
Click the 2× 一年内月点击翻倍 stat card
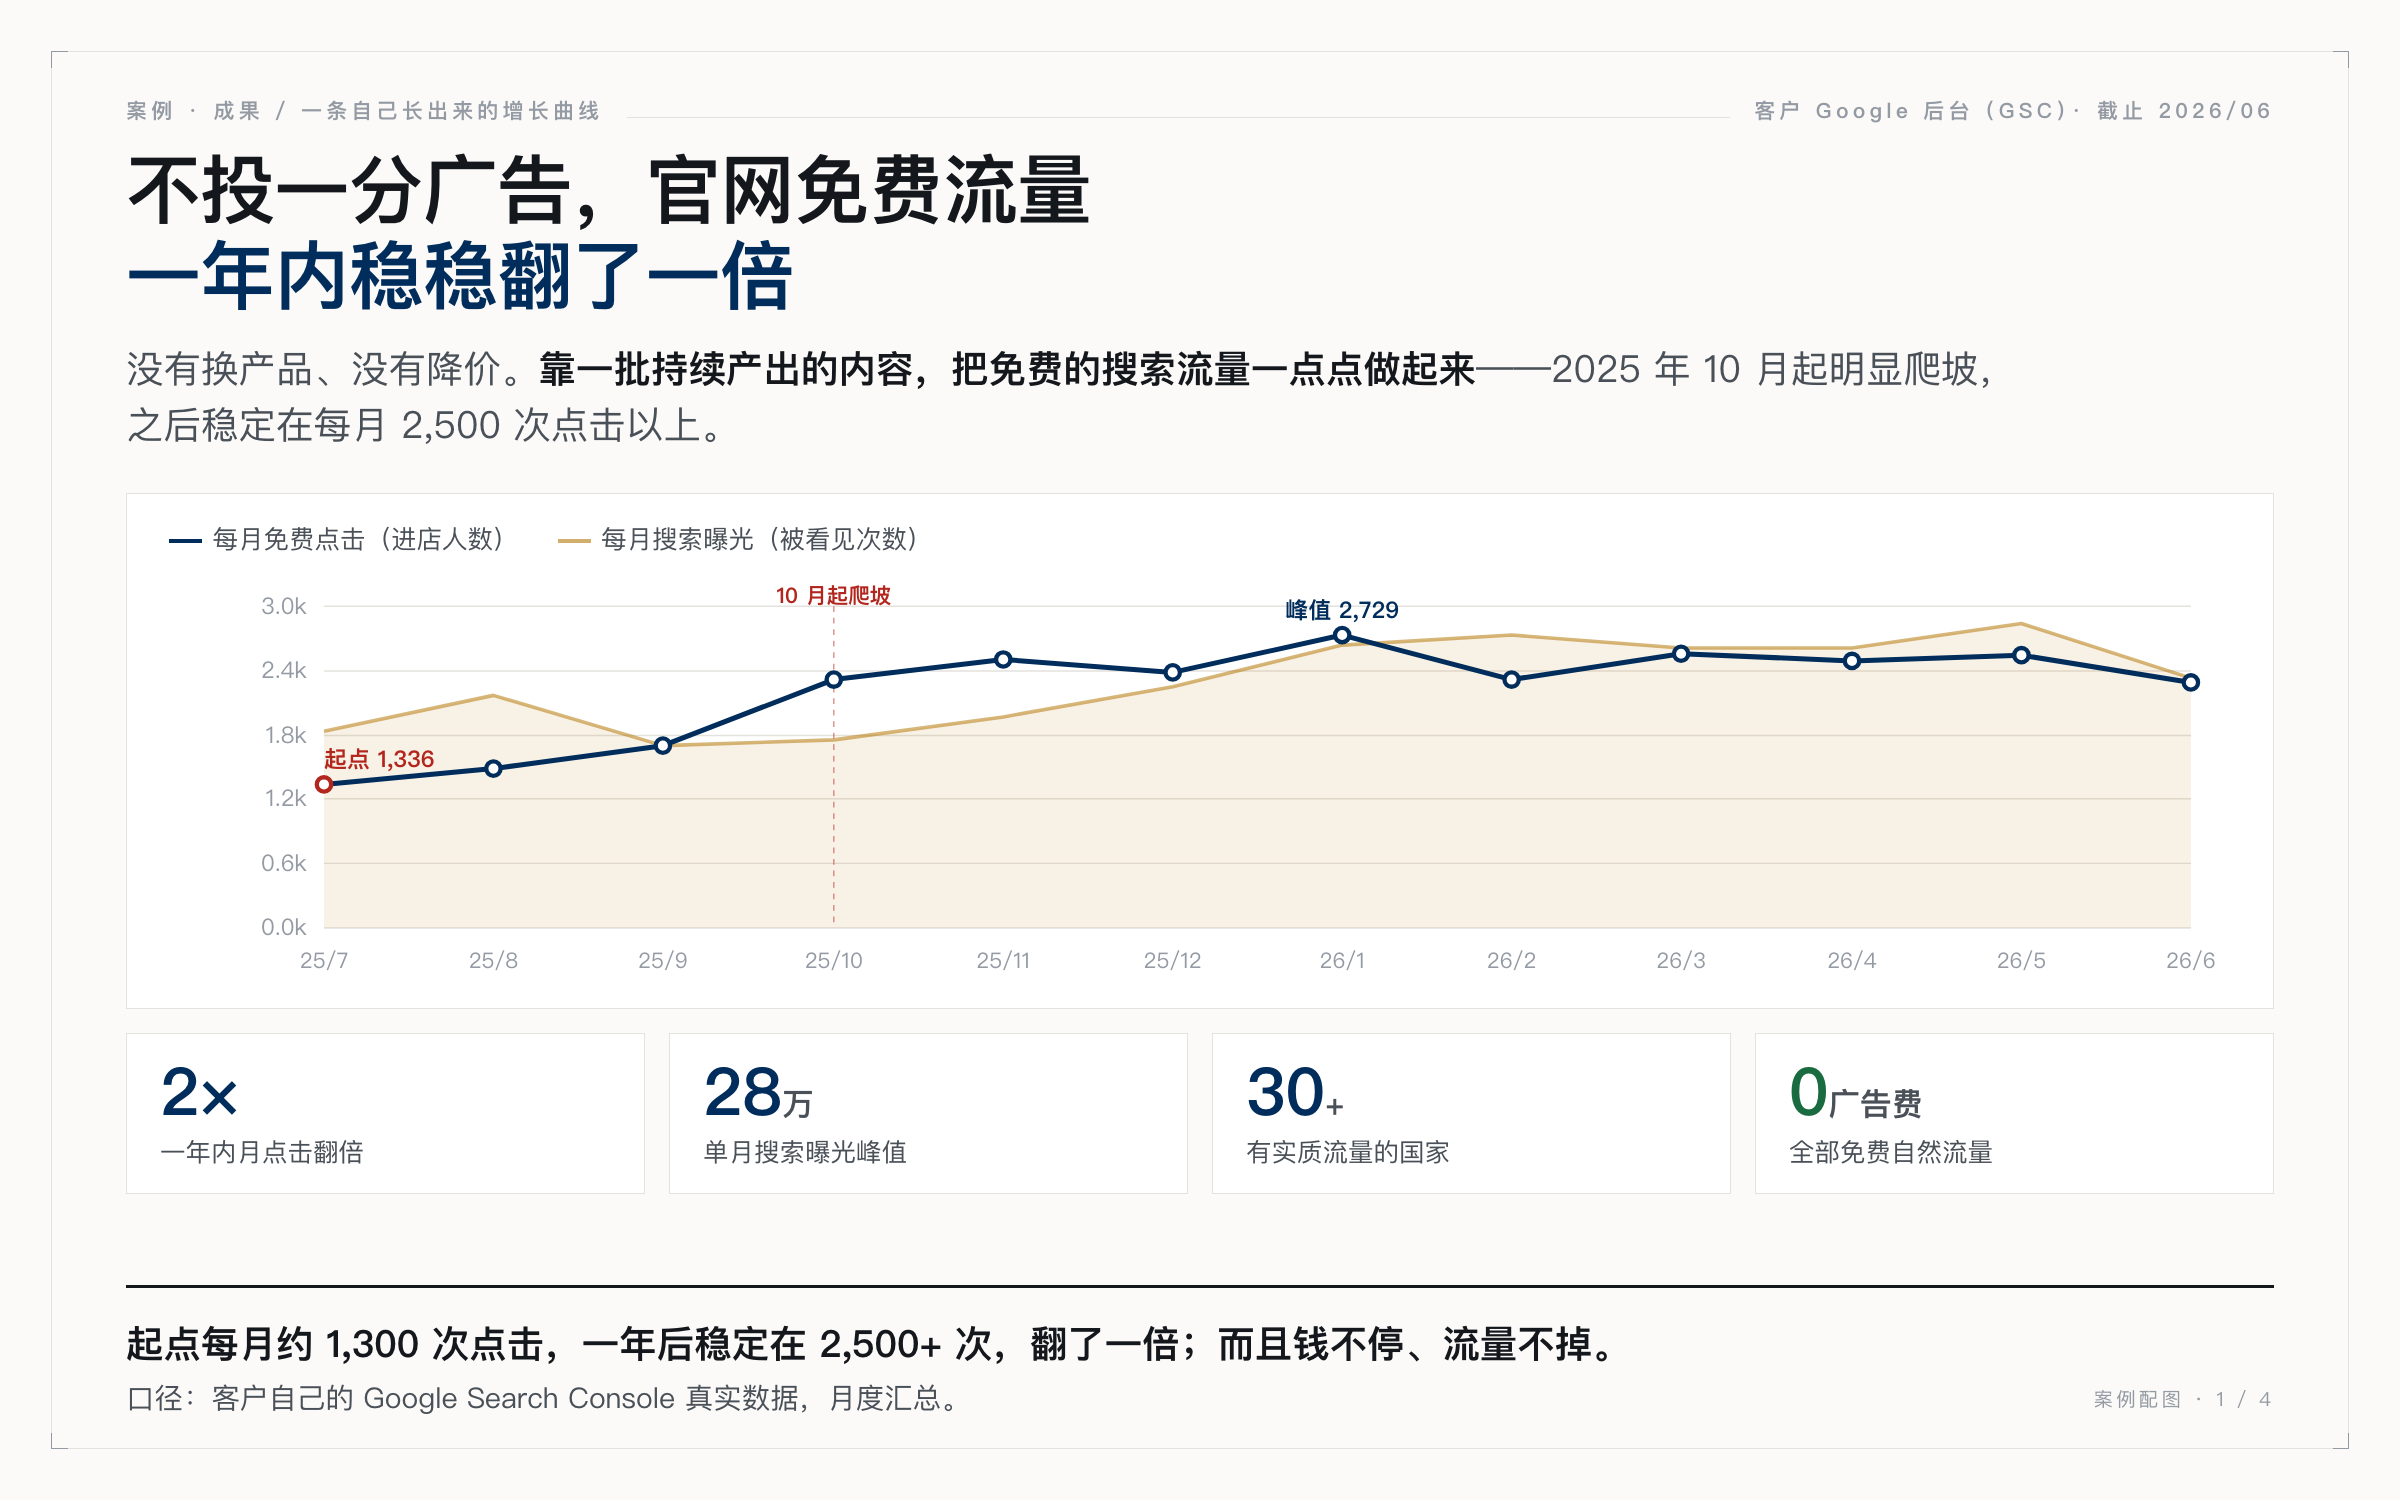coord(385,1113)
